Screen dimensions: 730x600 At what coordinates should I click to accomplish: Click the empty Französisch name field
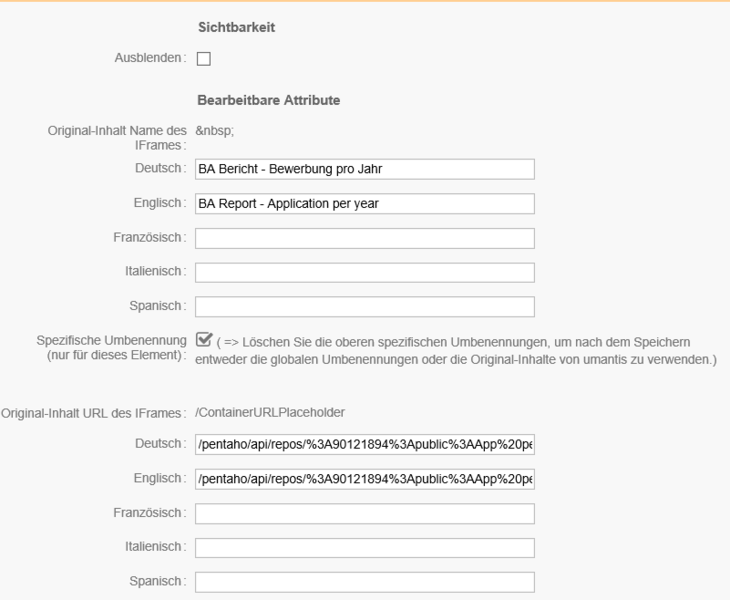click(x=364, y=238)
